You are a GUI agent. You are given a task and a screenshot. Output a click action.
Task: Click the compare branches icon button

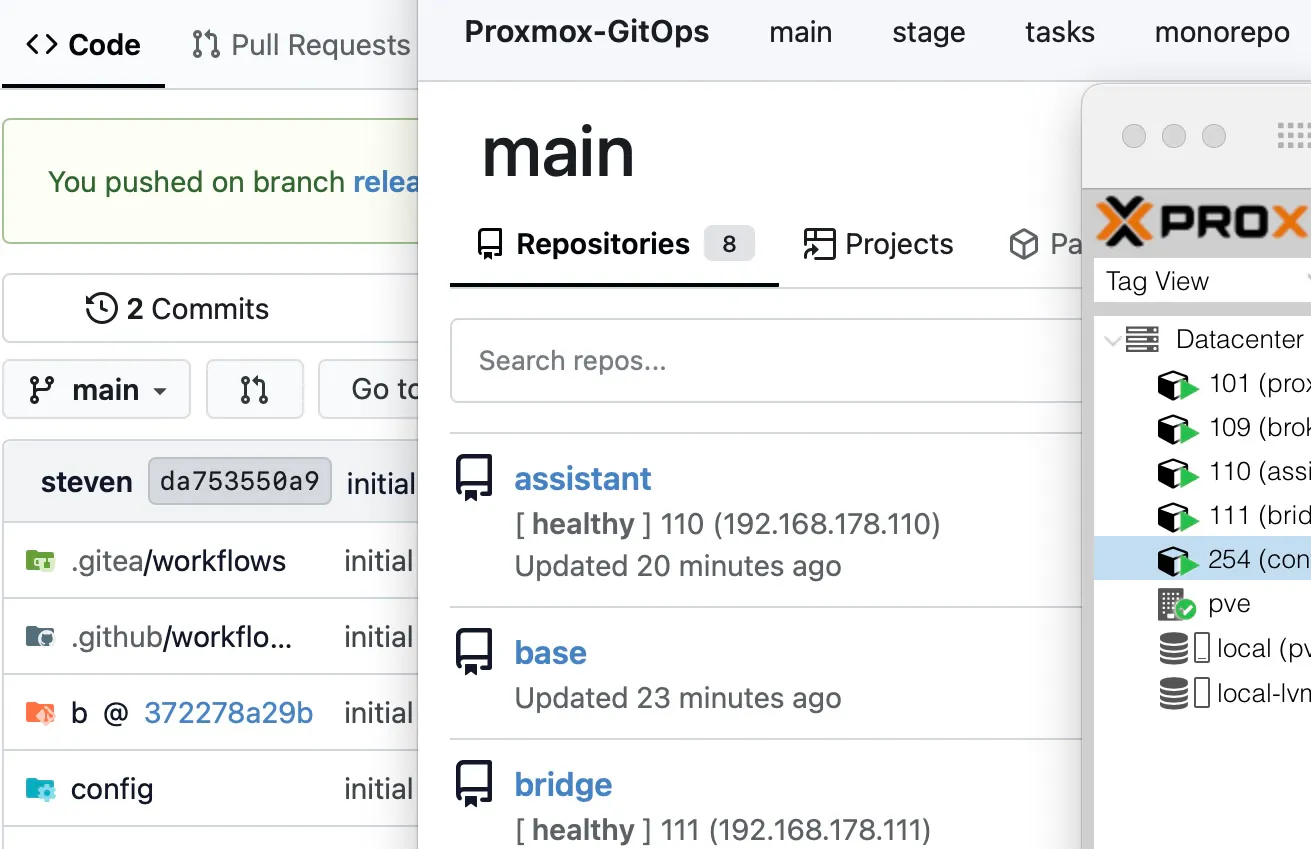[254, 389]
